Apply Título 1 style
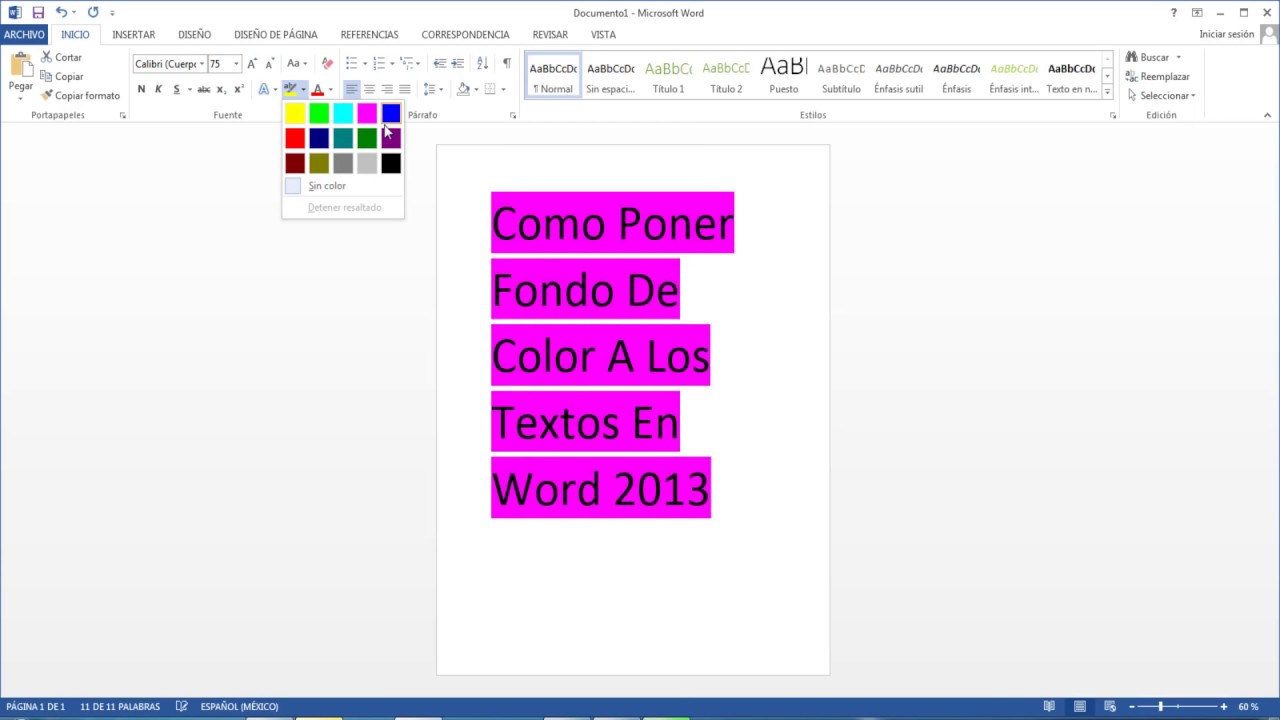The image size is (1280, 720). click(x=668, y=76)
